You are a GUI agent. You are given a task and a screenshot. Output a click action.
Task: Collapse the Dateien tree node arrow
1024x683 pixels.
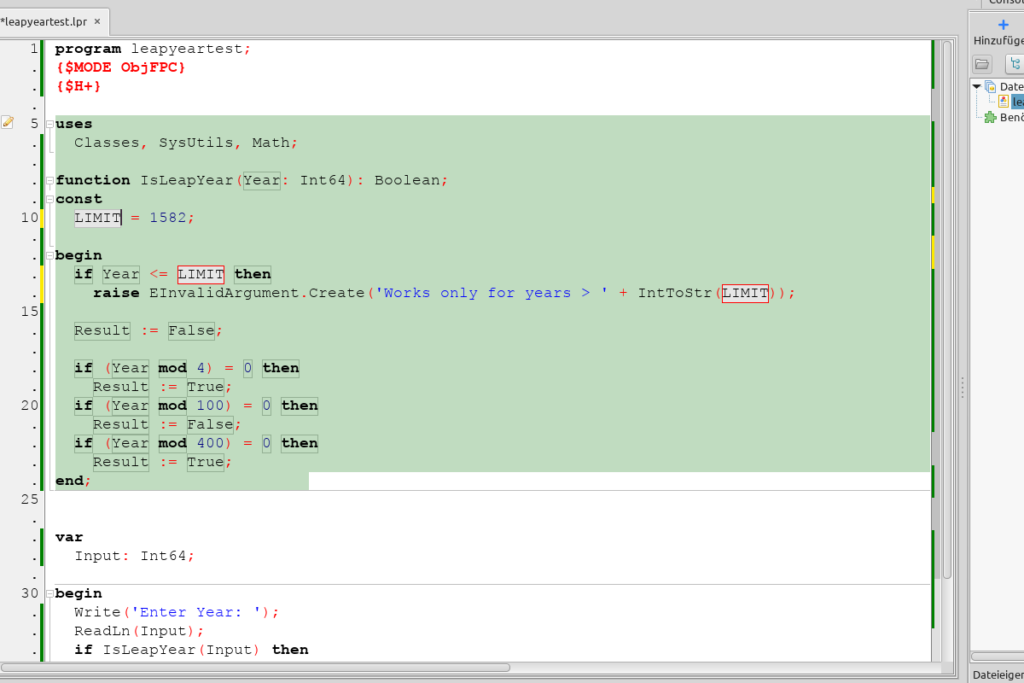point(977,87)
